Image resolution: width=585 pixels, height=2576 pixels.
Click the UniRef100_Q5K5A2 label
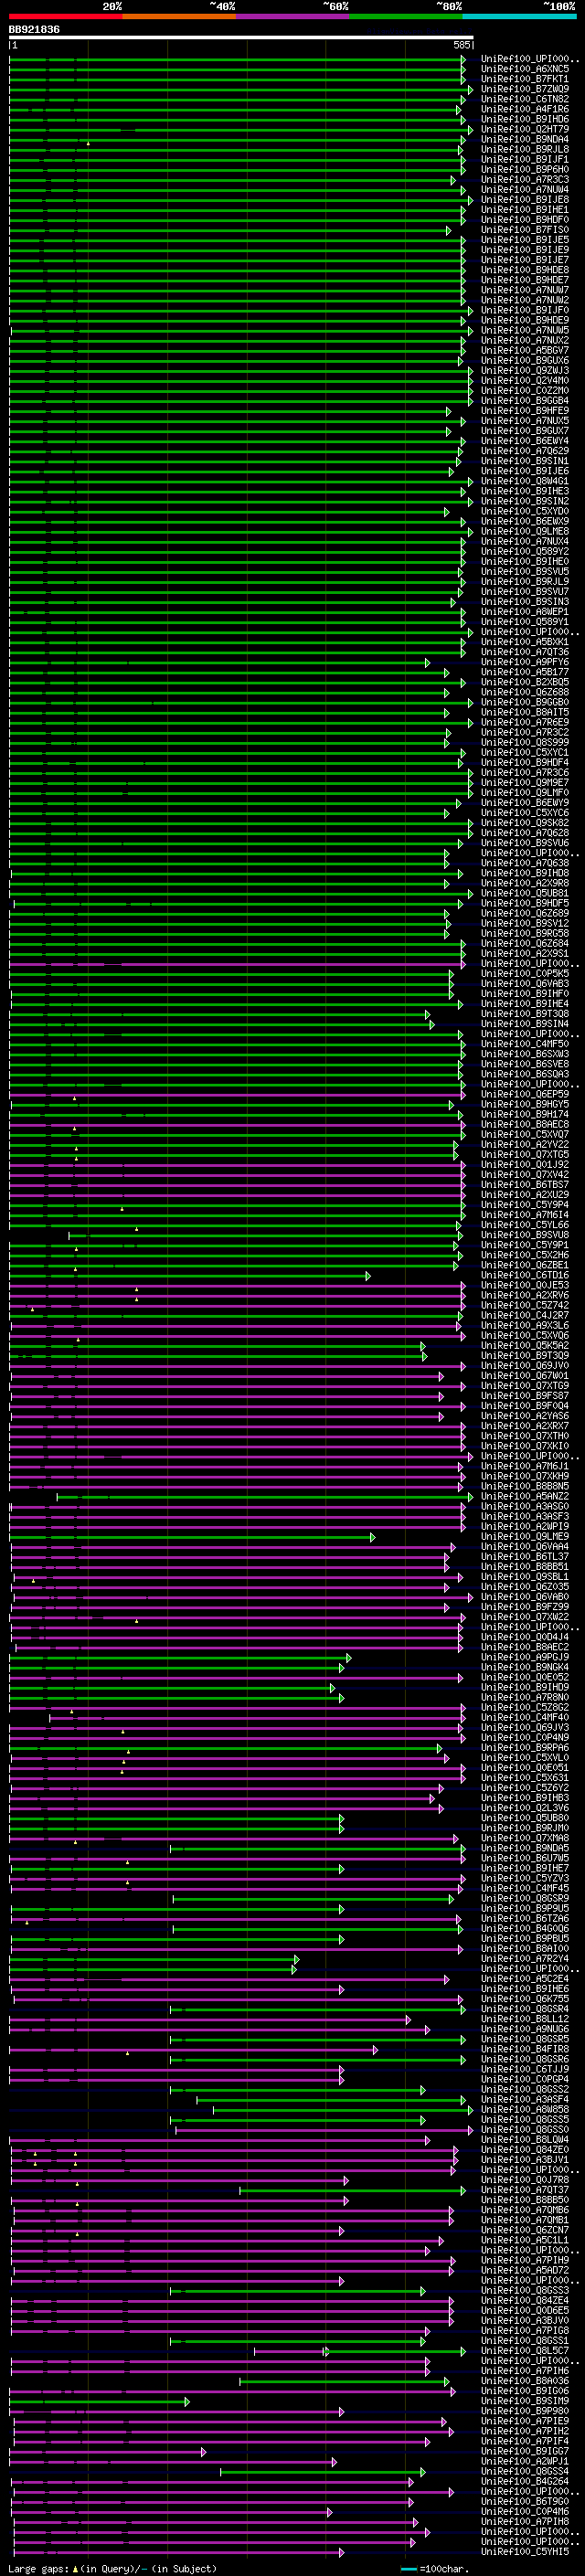525,1346
